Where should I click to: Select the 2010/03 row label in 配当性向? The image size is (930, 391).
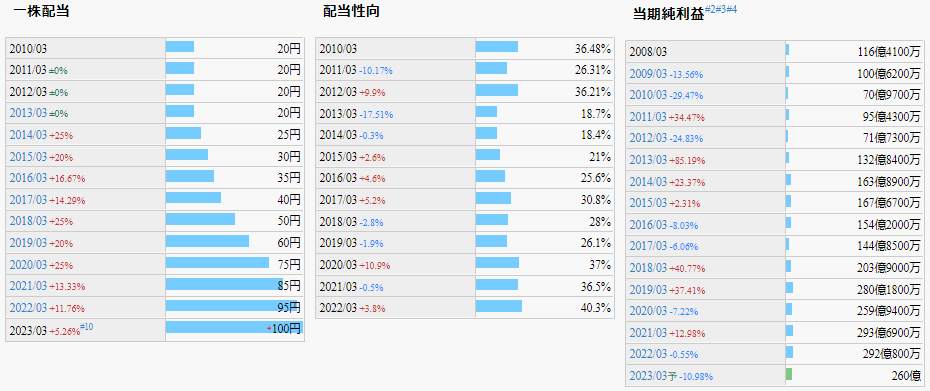(x=338, y=49)
